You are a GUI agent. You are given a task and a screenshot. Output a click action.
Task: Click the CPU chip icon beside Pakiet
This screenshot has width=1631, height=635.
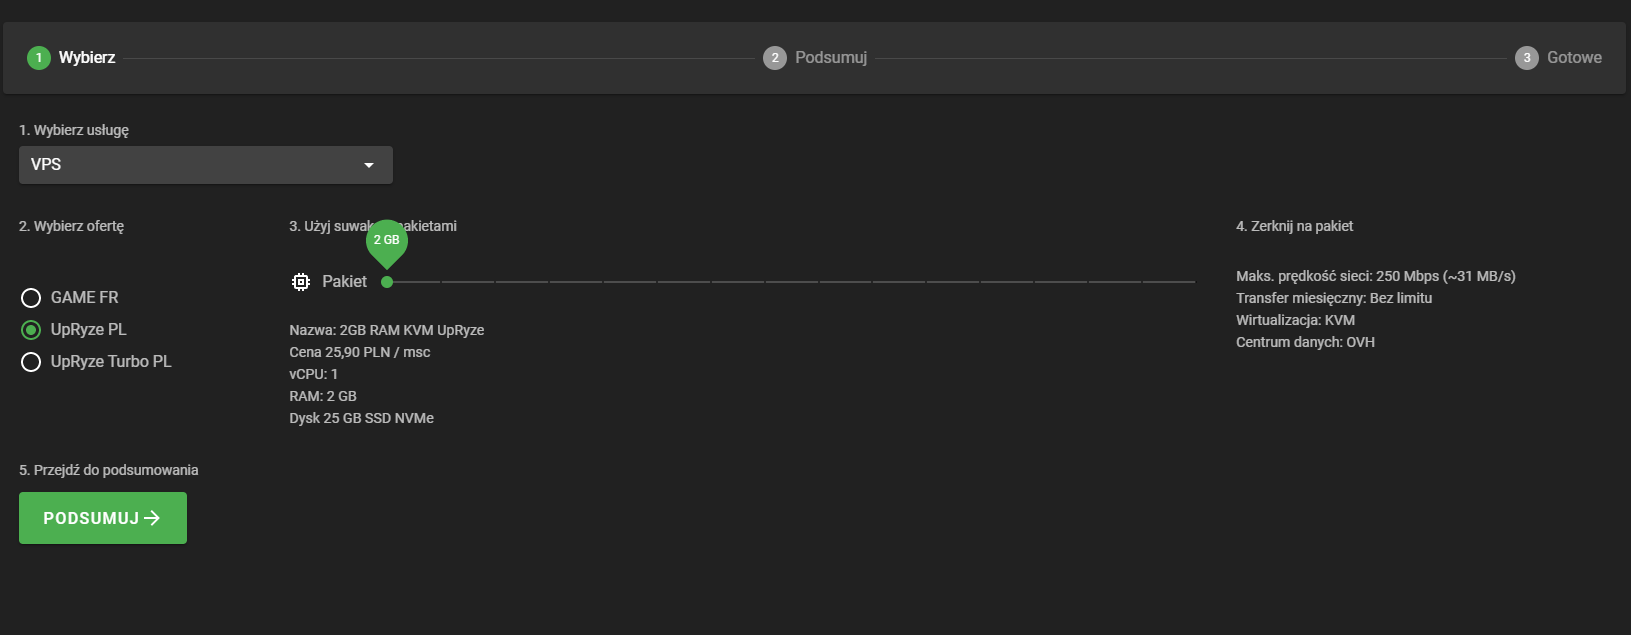pos(301,282)
